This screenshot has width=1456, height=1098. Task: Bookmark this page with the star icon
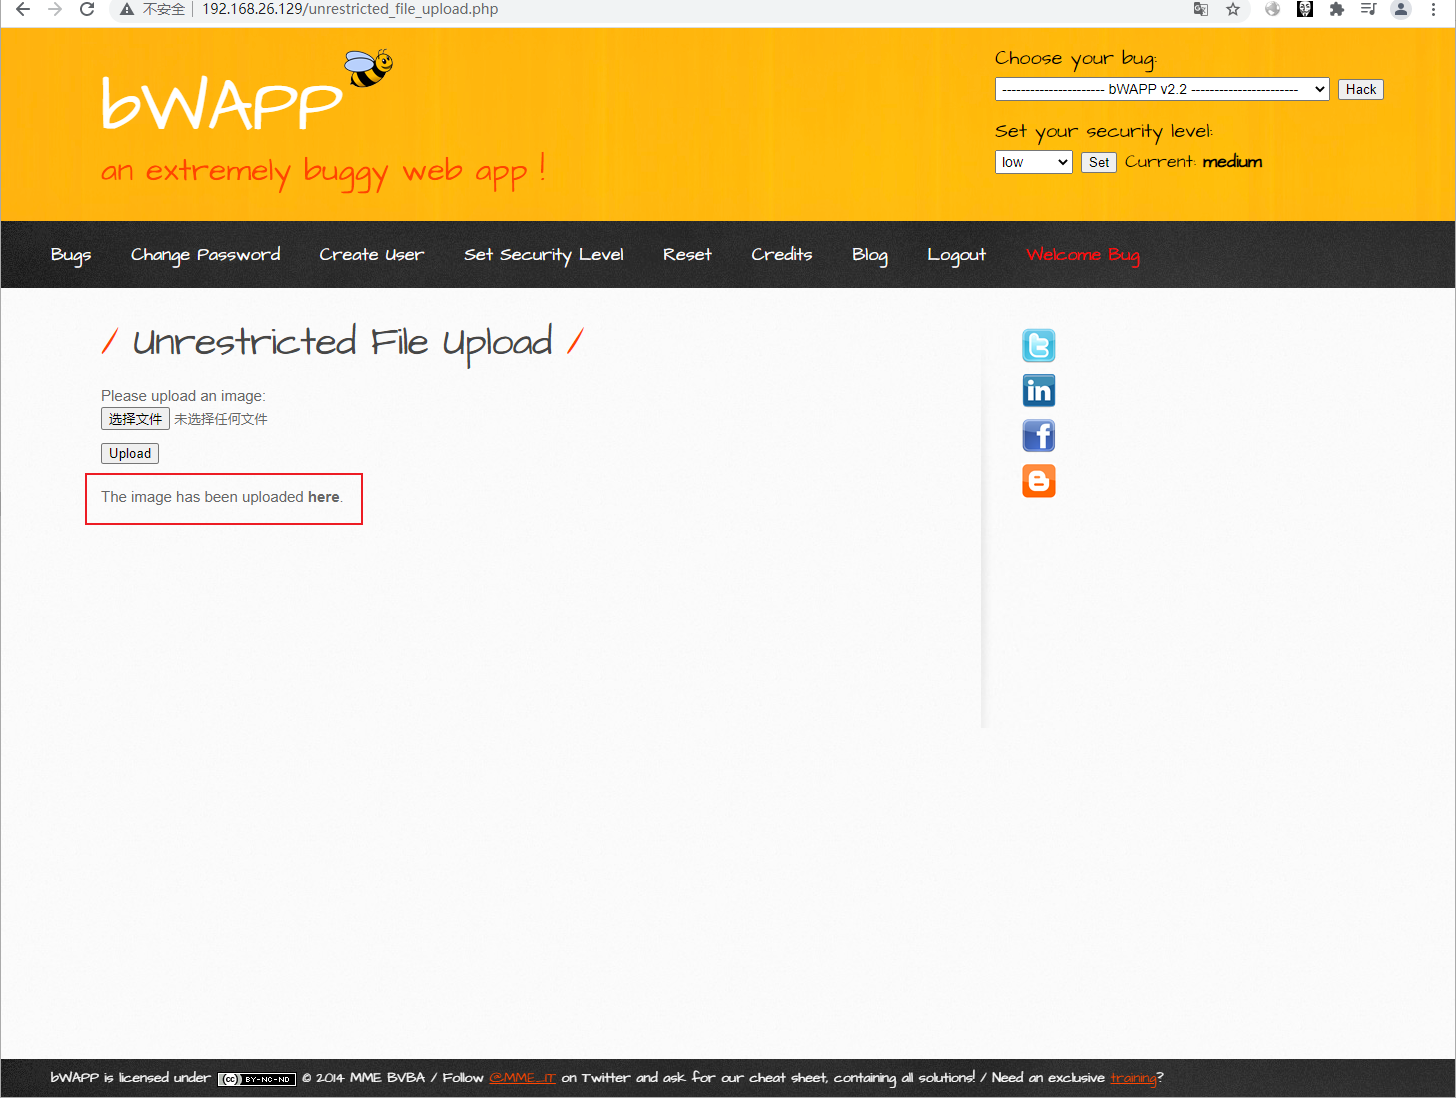(x=1233, y=9)
